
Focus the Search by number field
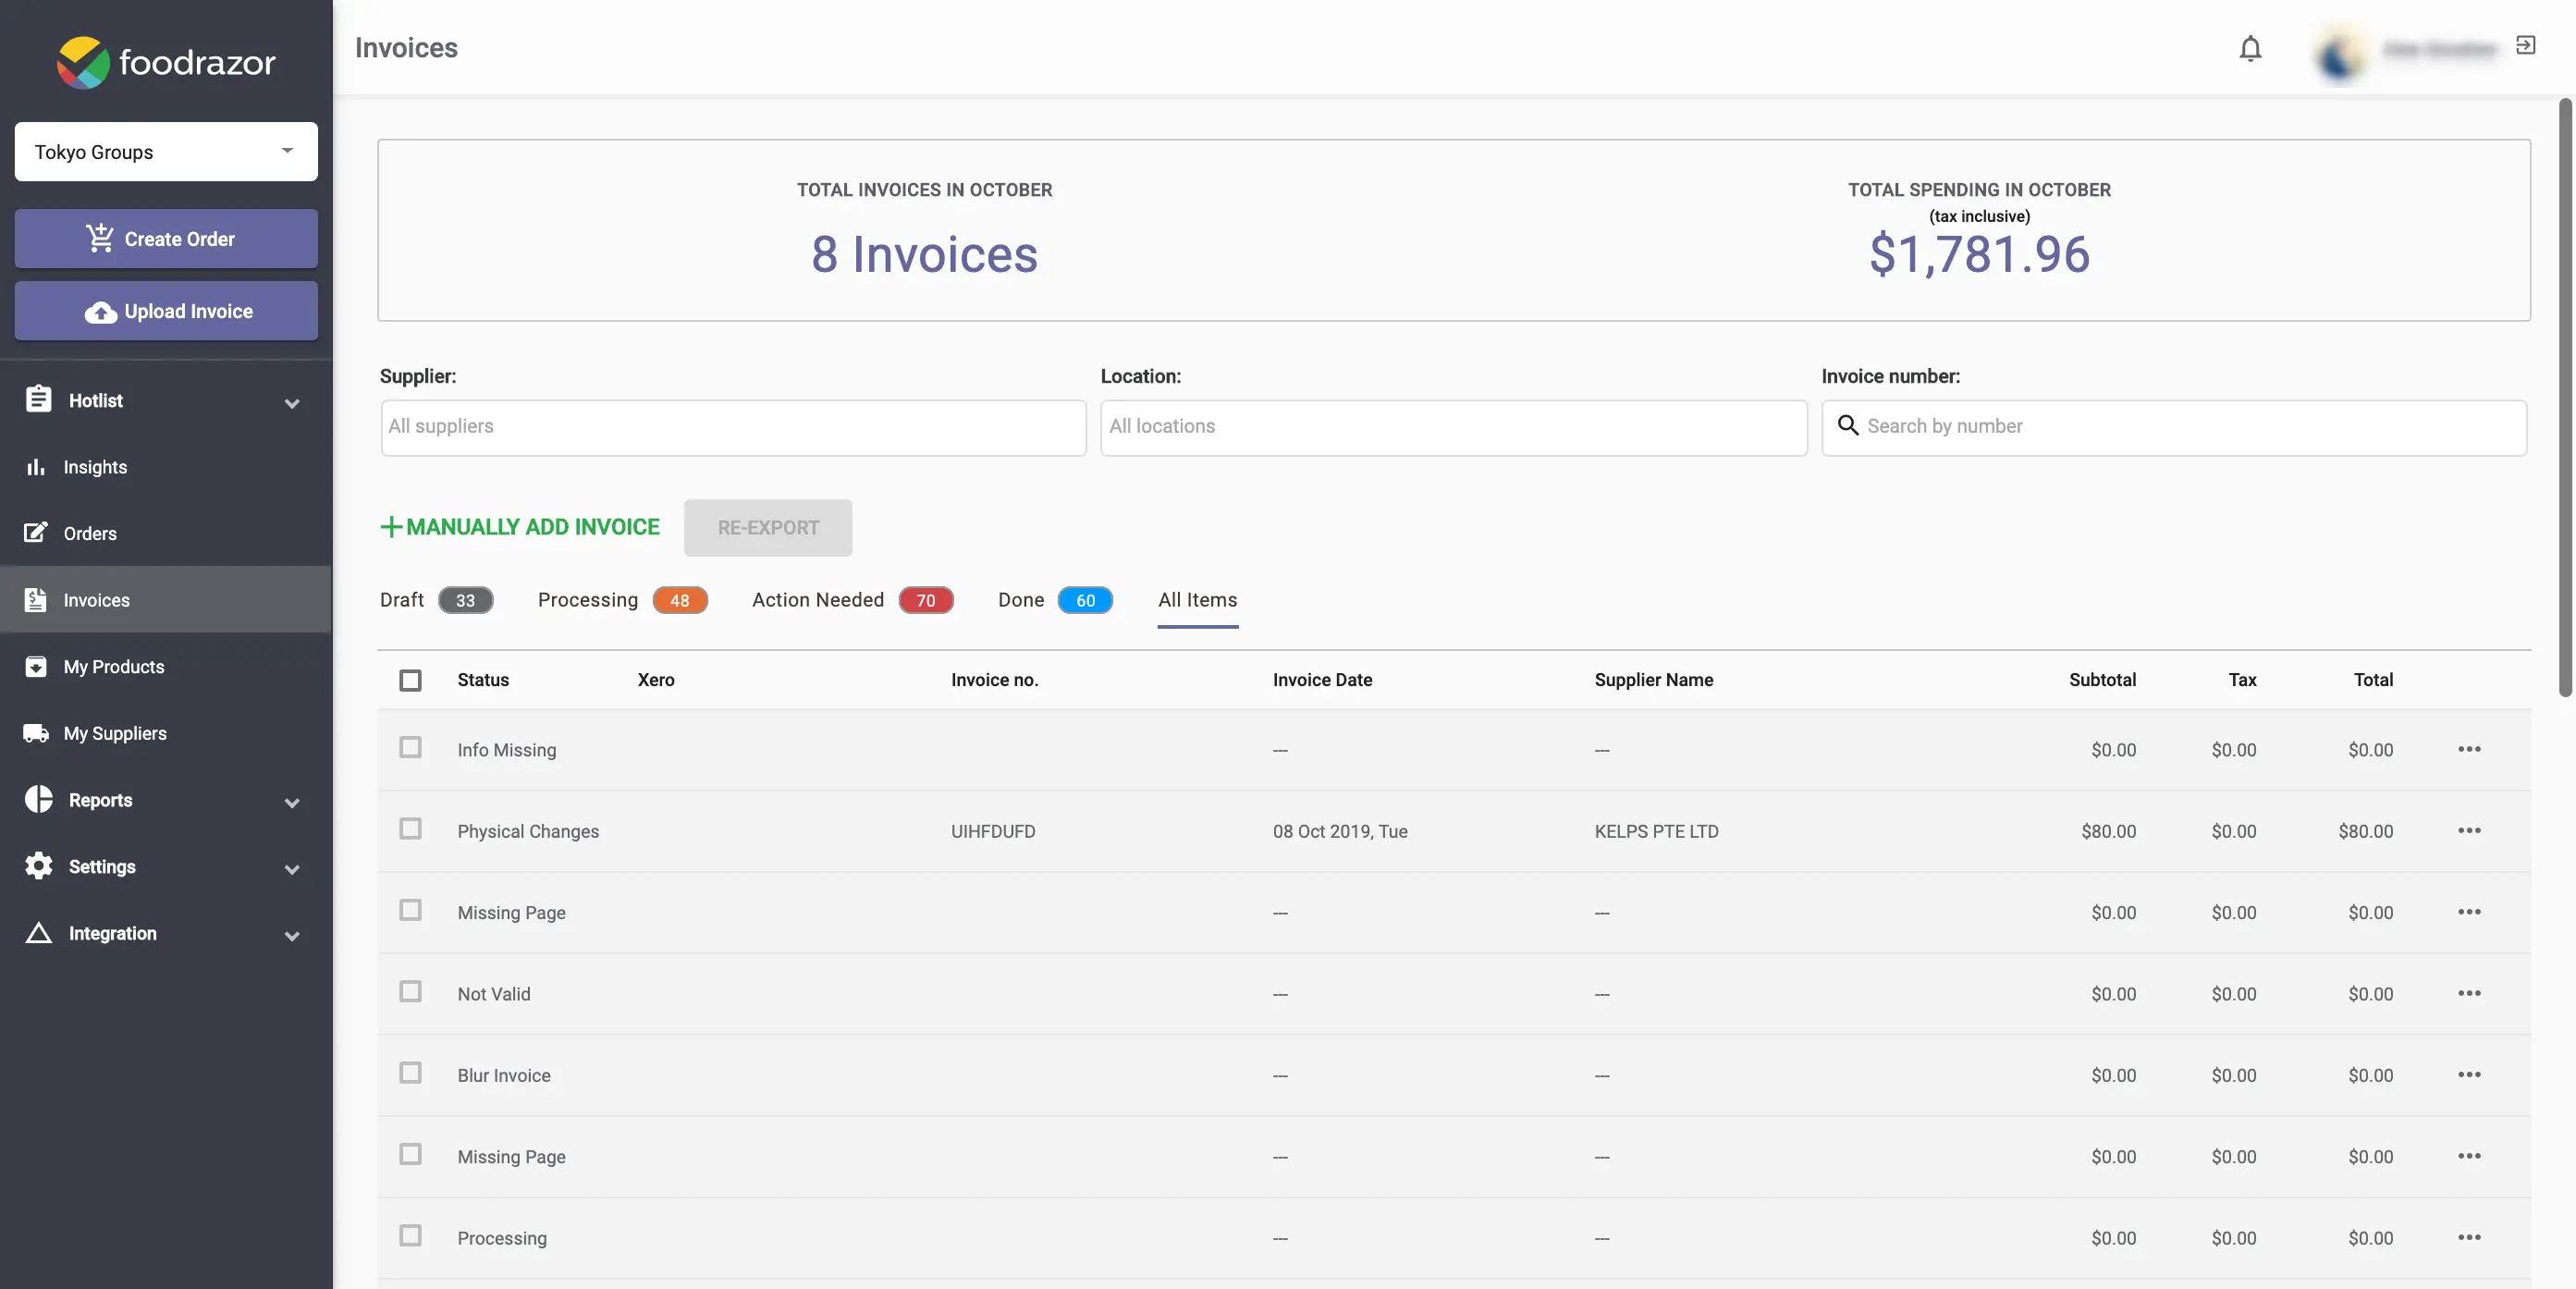(x=2174, y=428)
